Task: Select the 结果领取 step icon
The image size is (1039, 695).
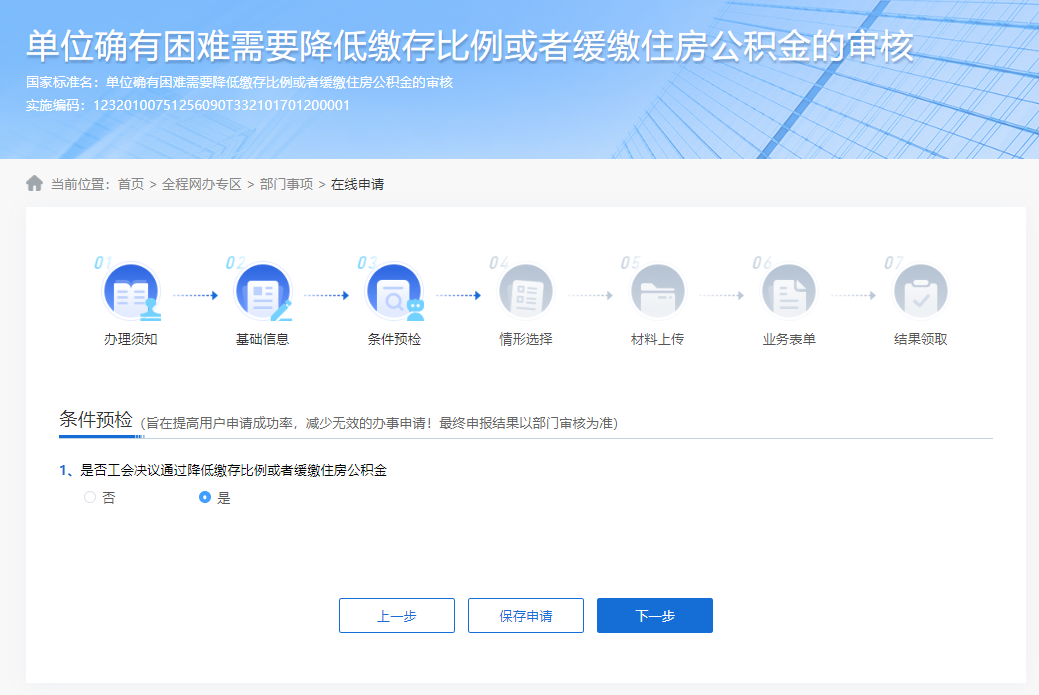Action: [x=920, y=290]
